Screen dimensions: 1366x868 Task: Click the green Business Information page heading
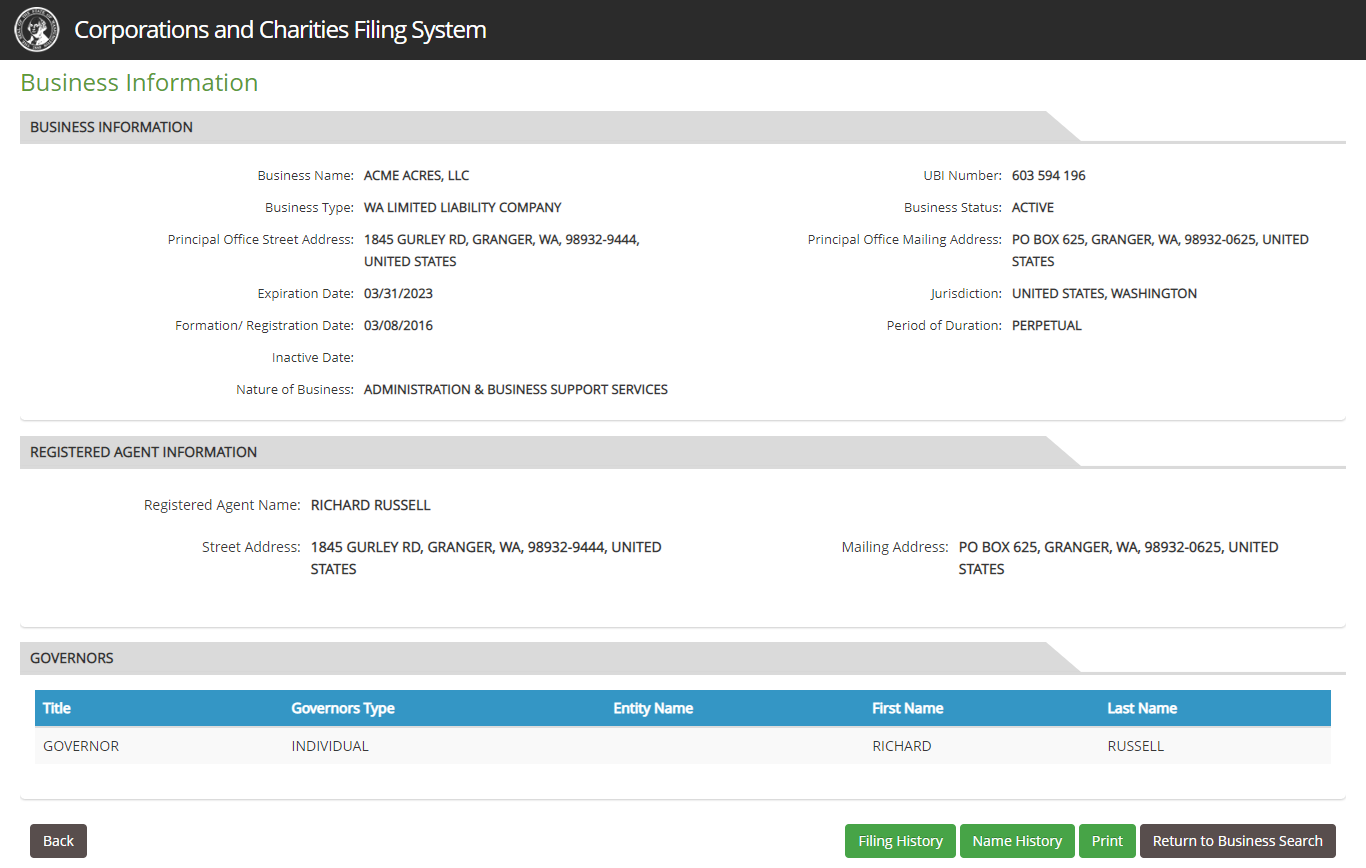pyautogui.click(x=139, y=83)
